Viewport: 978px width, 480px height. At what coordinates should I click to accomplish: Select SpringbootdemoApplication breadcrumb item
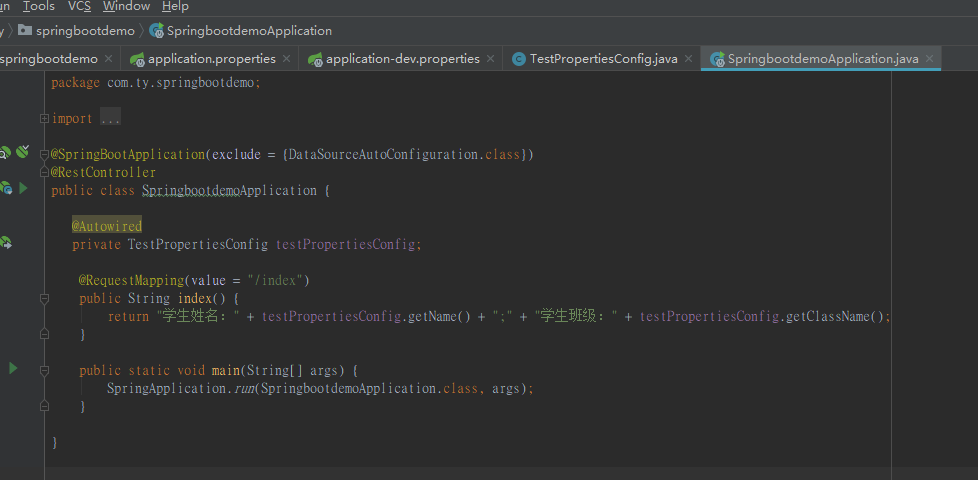pyautogui.click(x=249, y=31)
